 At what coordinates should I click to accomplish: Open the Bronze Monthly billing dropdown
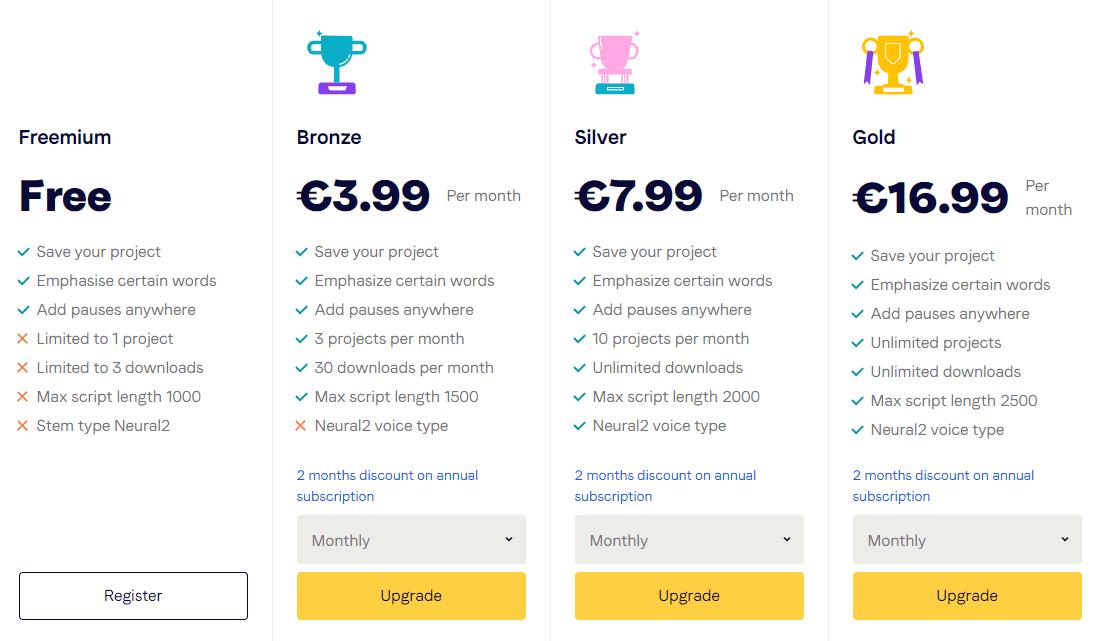[410, 540]
